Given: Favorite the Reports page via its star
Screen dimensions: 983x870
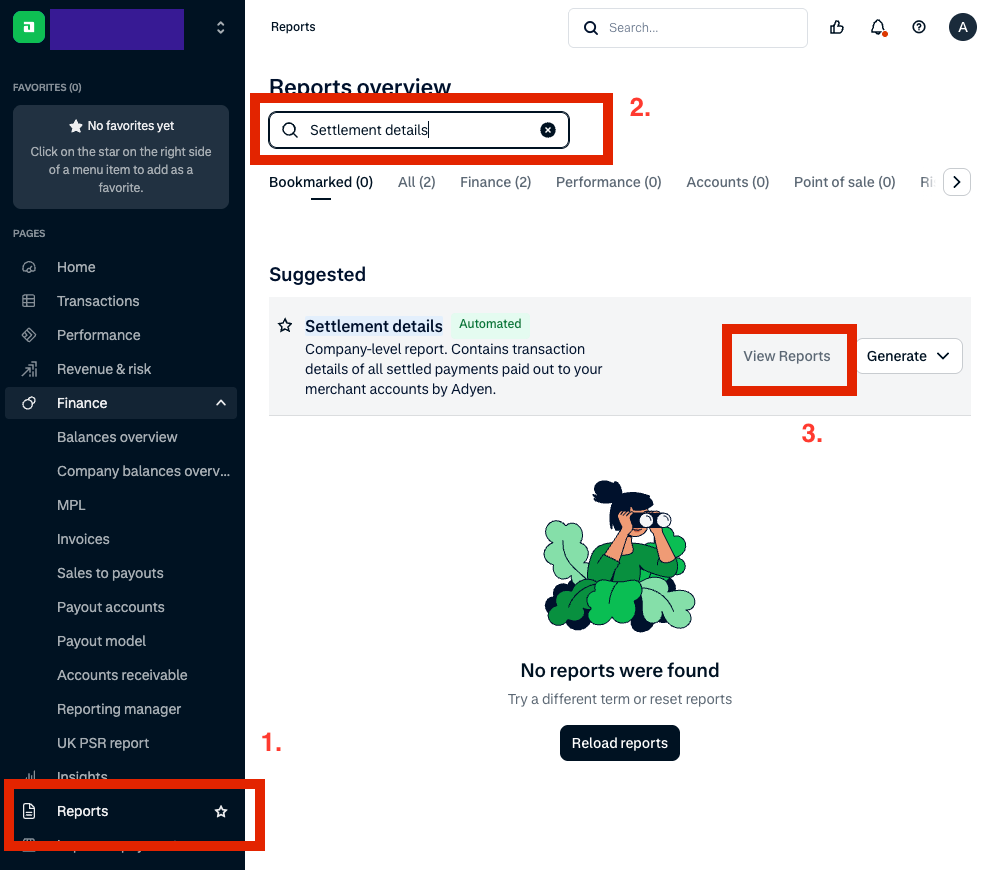Looking at the screenshot, I should pos(221,812).
